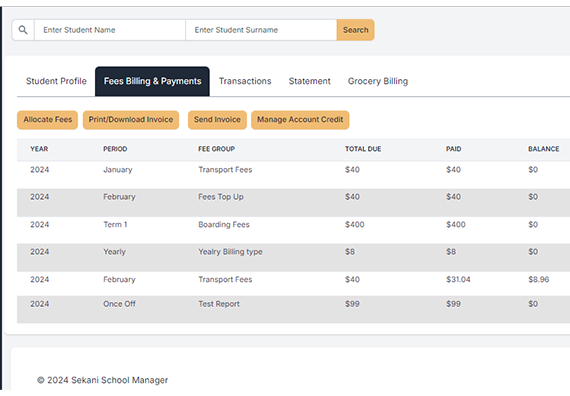Click the $8 paid value
This screenshot has width=570, height=396.
point(451,252)
